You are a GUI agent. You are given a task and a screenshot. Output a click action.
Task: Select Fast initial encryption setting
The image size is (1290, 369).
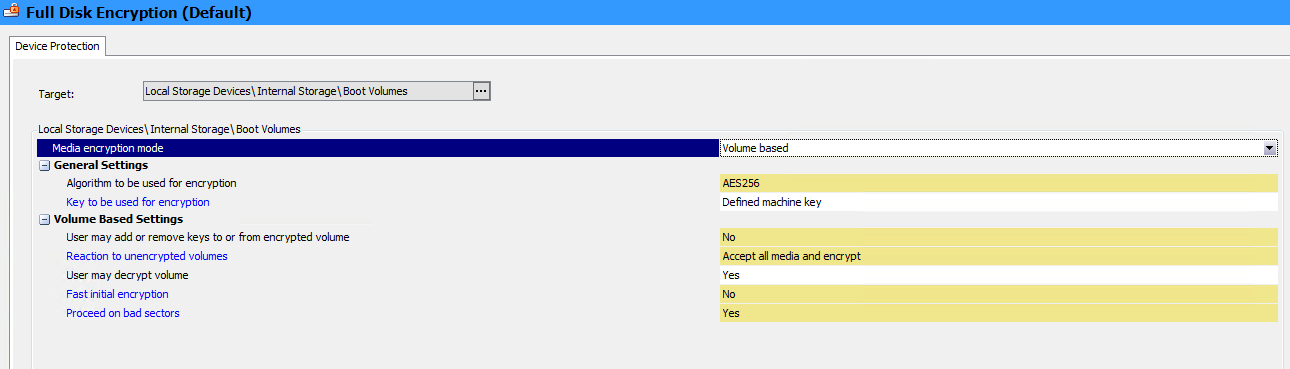point(117,294)
